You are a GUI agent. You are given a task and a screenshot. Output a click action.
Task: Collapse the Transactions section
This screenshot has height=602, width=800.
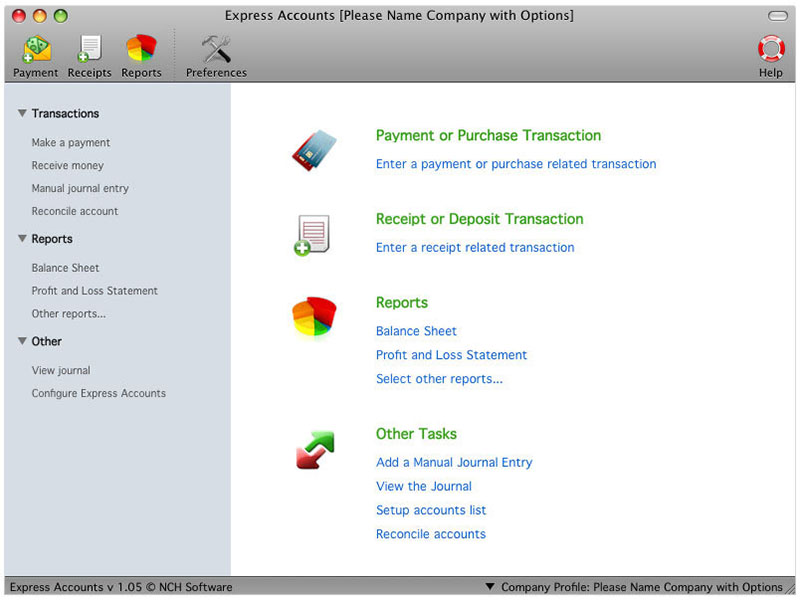22,113
